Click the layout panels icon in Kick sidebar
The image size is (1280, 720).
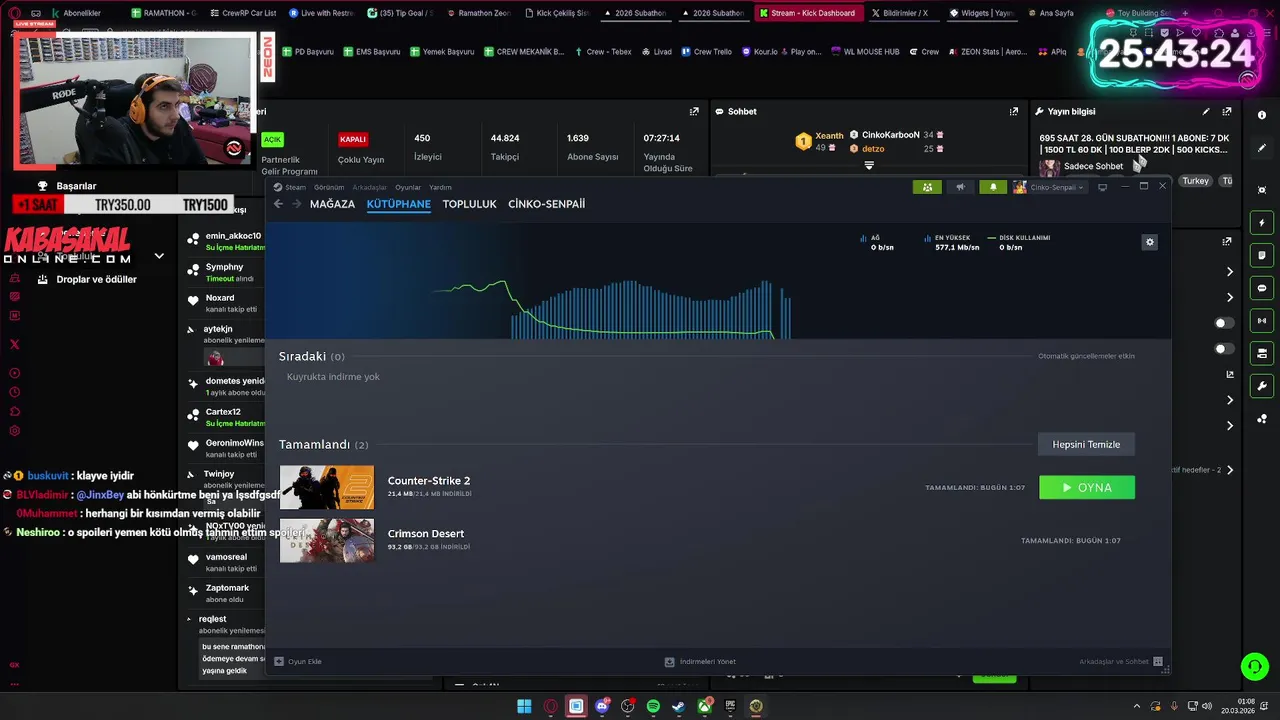point(1262,354)
